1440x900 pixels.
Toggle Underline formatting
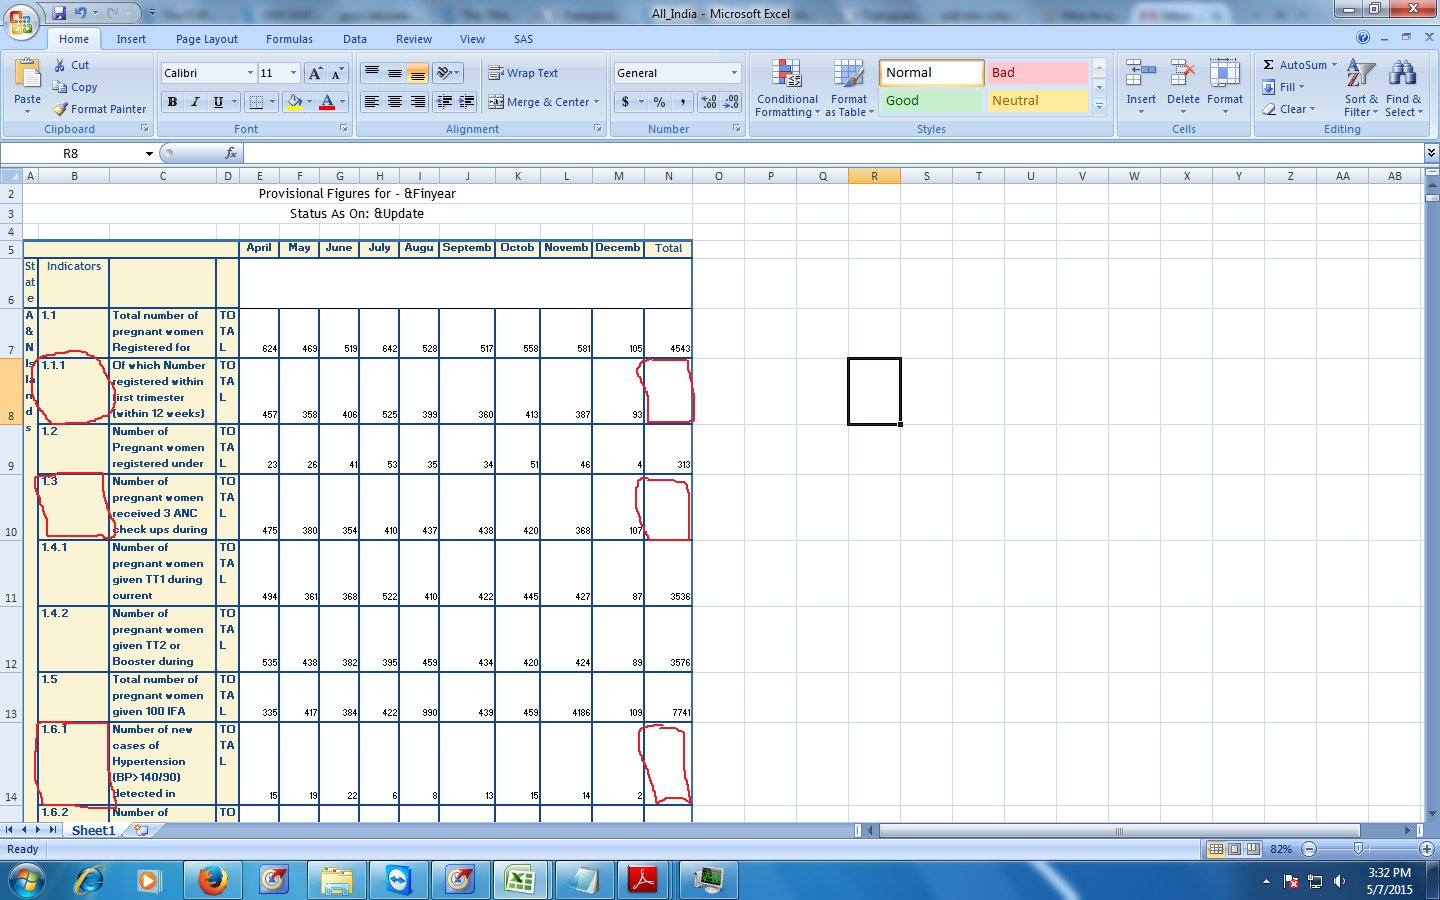[218, 102]
